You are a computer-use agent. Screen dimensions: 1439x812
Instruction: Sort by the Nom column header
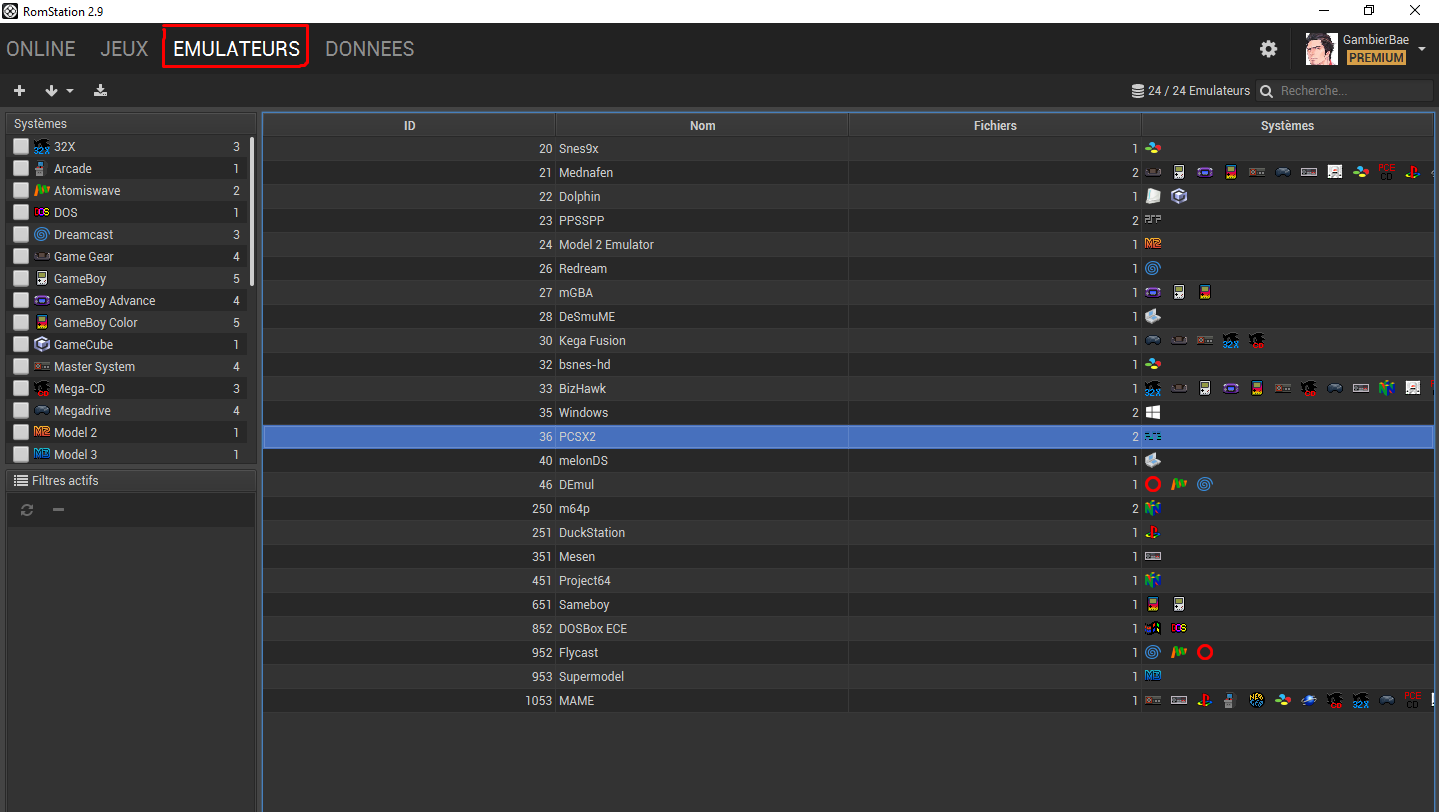tap(702, 125)
